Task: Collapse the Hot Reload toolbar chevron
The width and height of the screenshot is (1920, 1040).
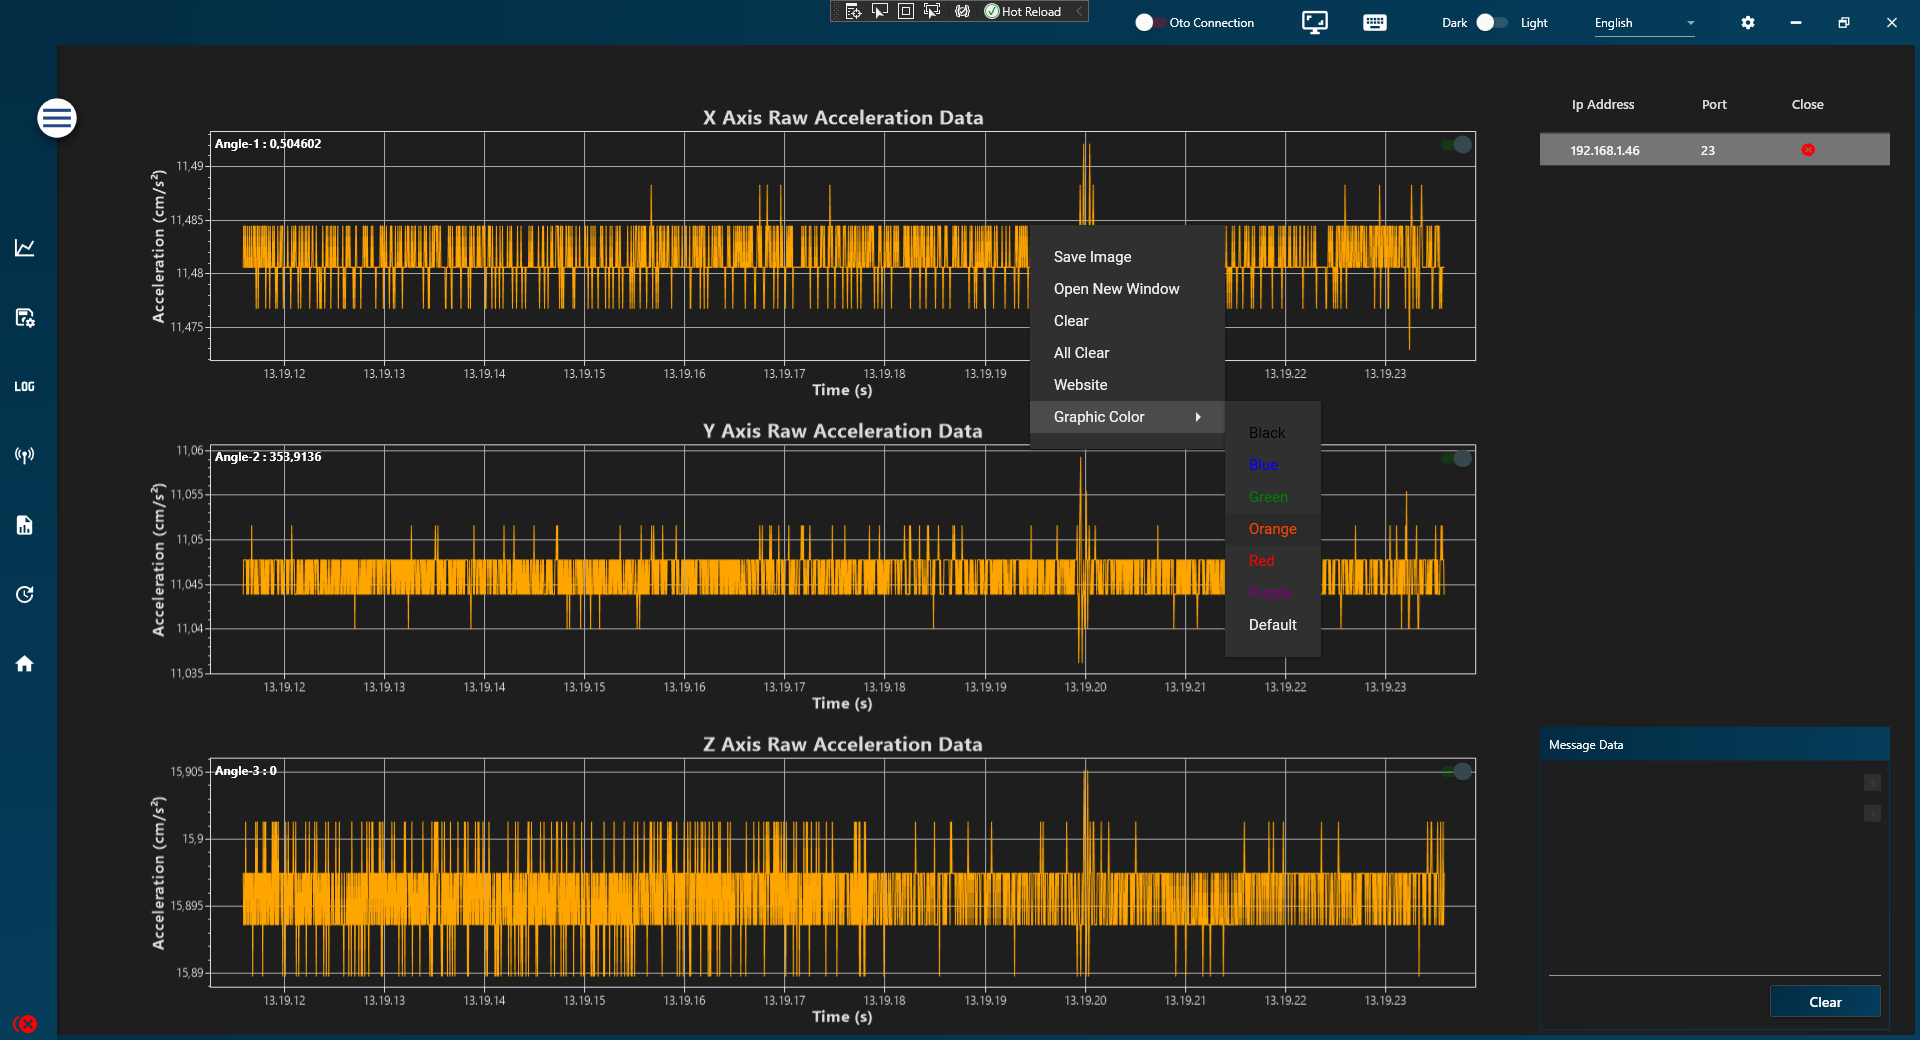Action: point(1079,11)
